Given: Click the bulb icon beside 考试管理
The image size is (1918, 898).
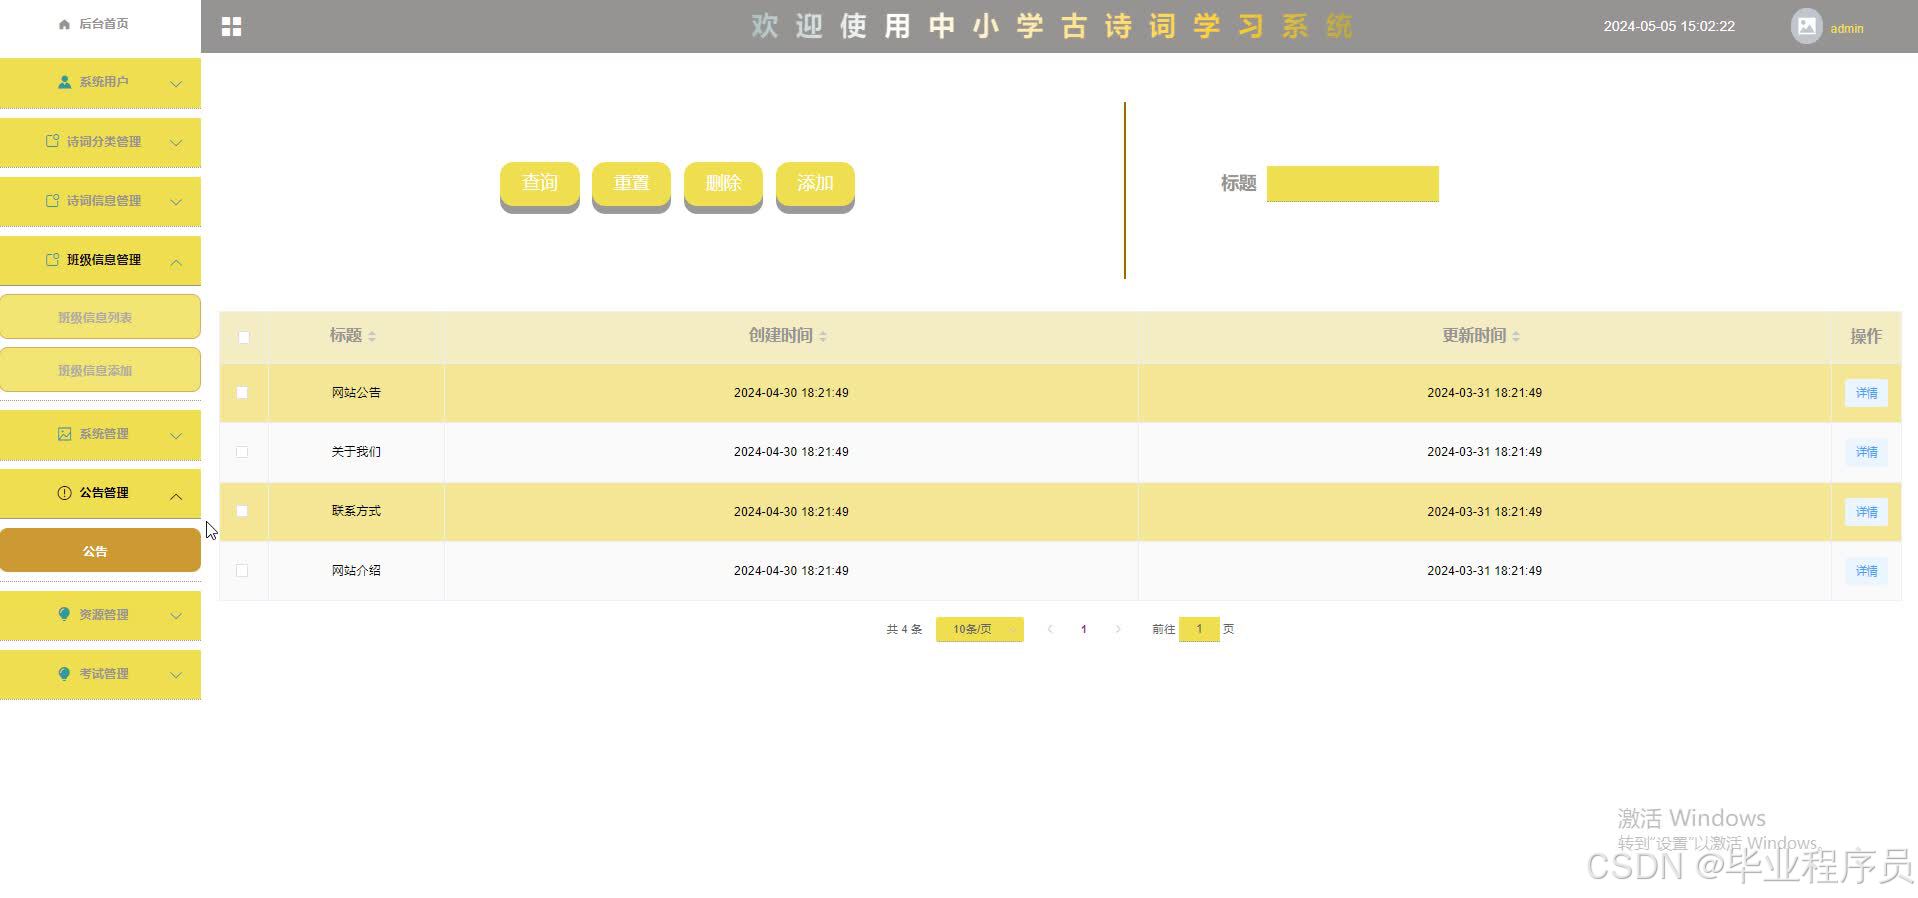Looking at the screenshot, I should (65, 673).
